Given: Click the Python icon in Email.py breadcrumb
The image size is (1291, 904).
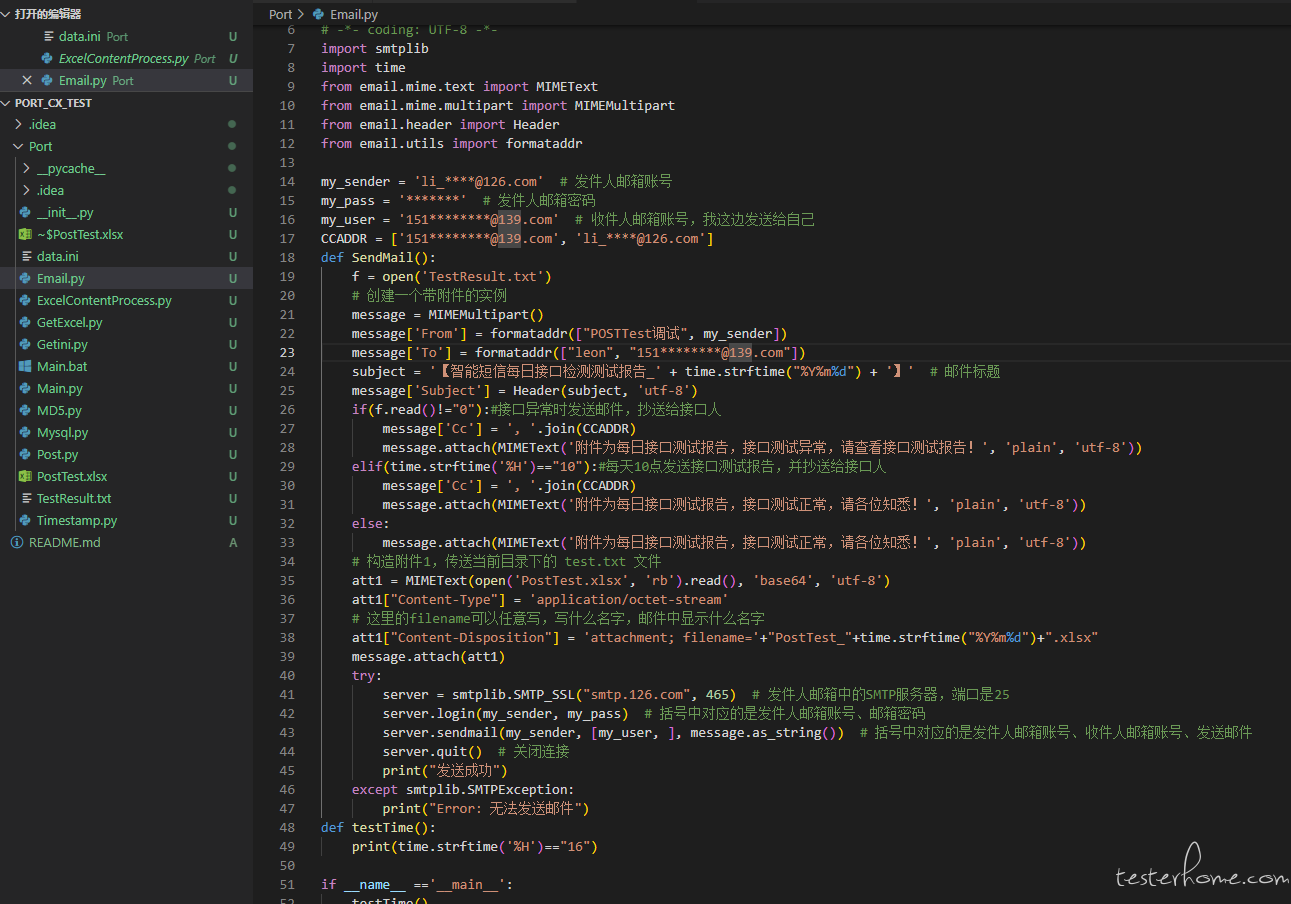Looking at the screenshot, I should (319, 14).
